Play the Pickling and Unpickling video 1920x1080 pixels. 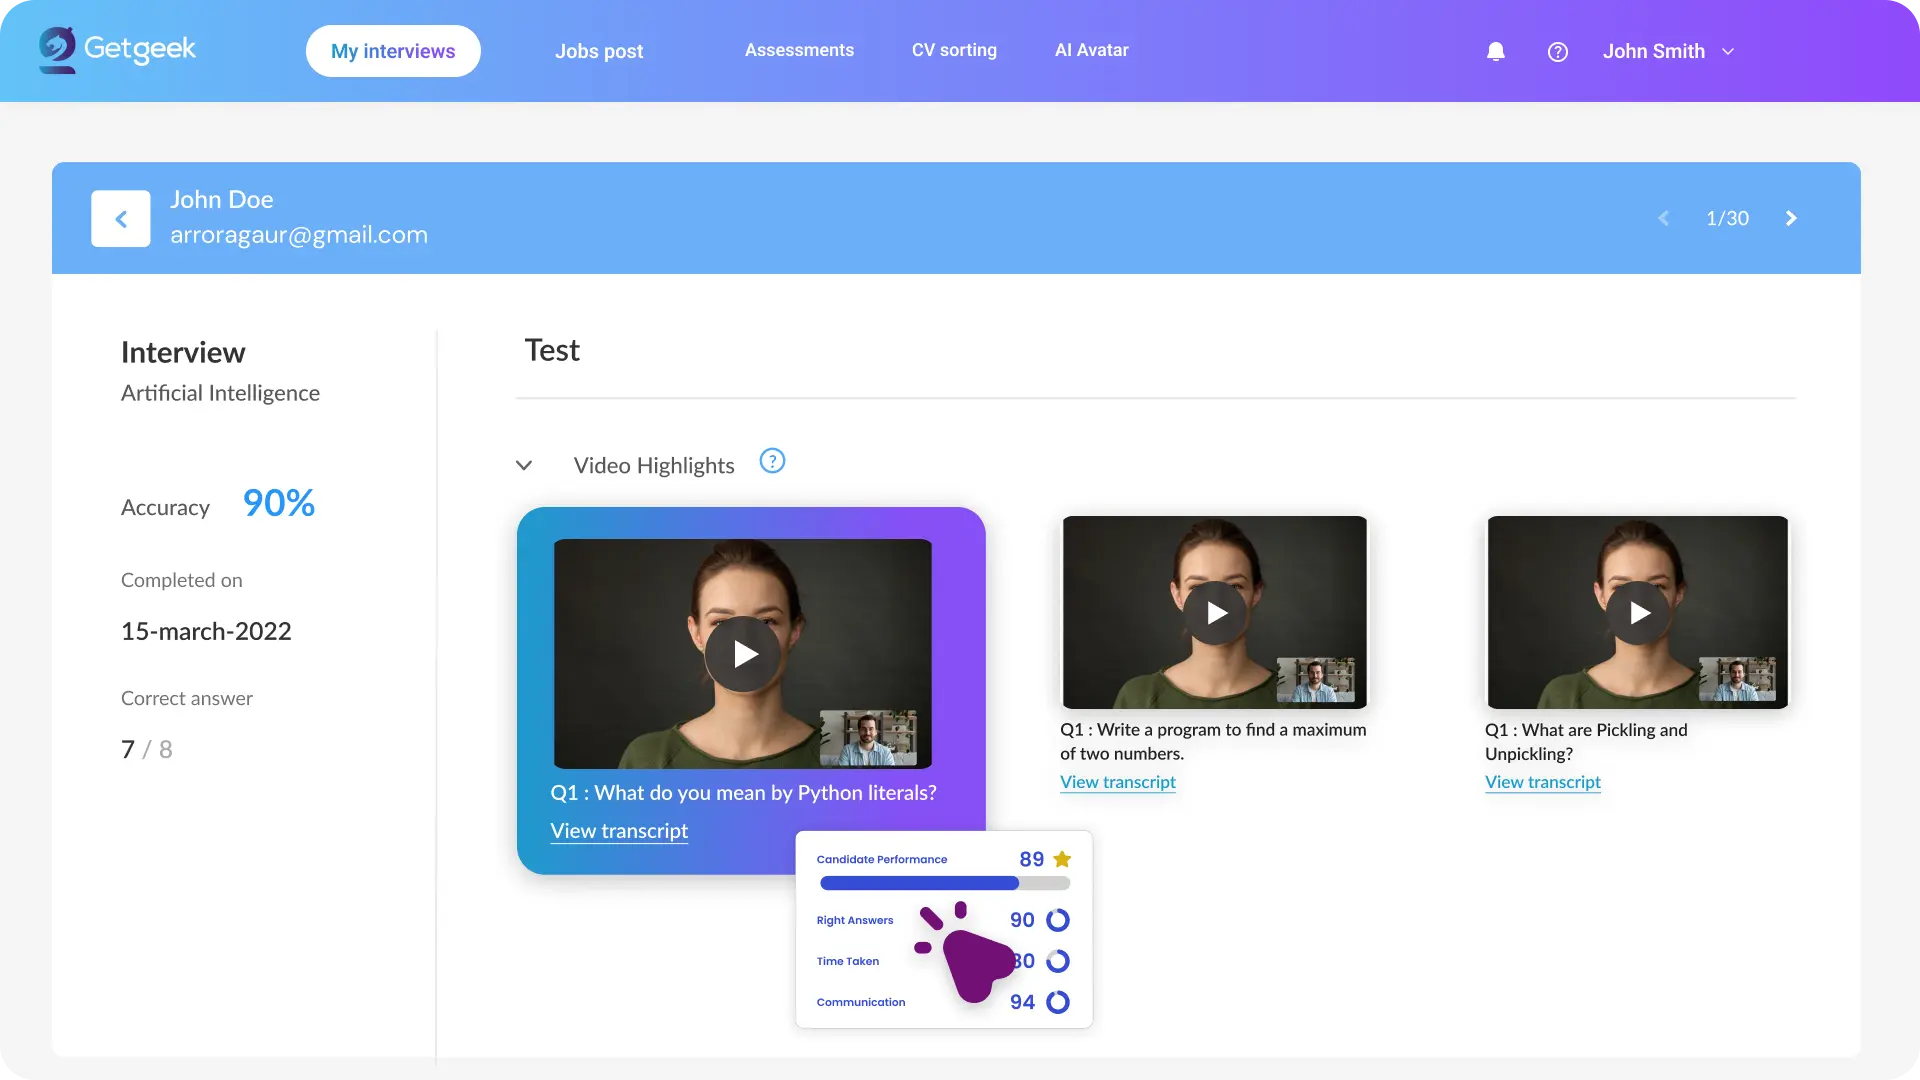1639,613
